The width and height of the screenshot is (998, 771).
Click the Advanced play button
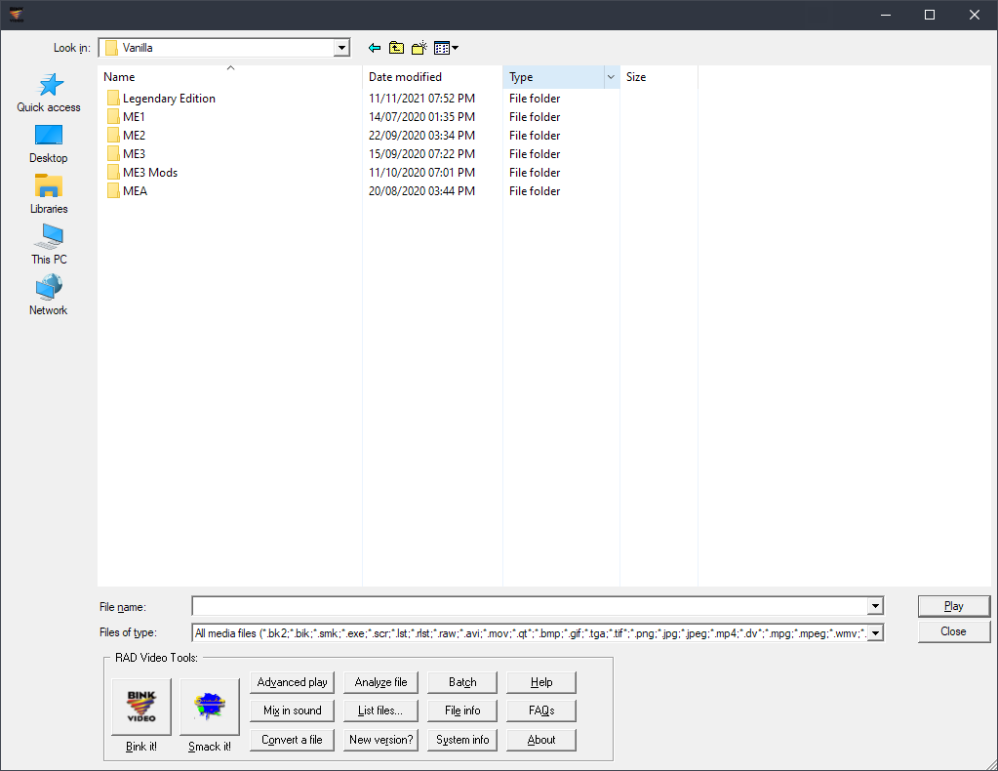[x=292, y=682]
